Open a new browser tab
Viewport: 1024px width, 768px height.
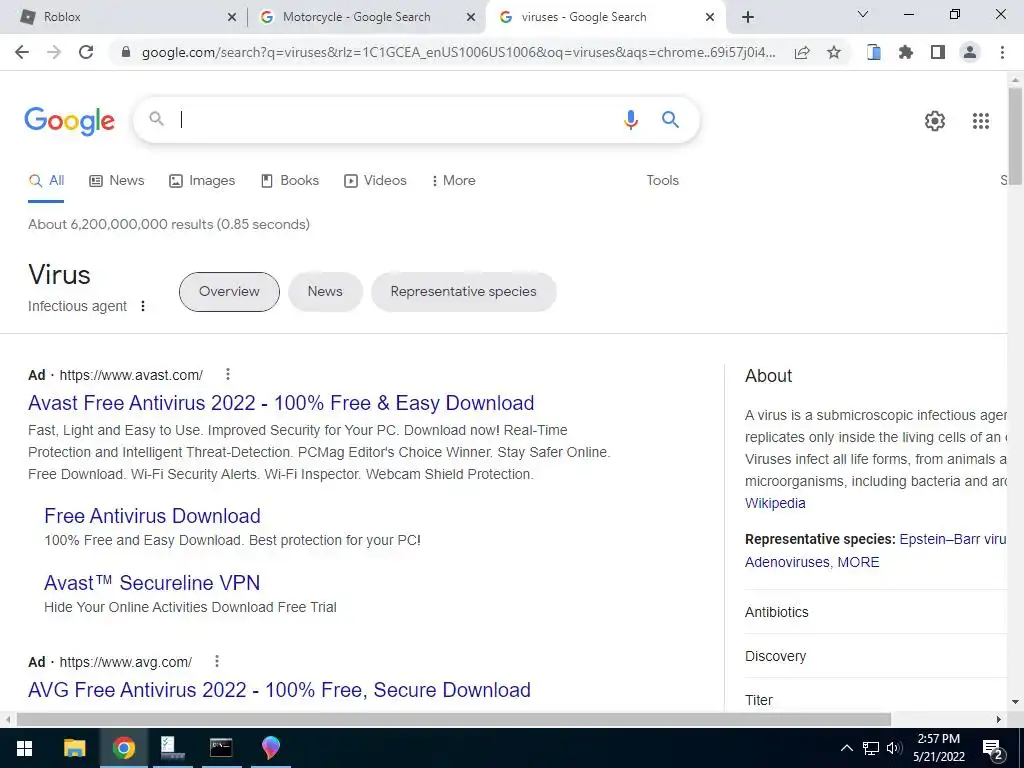[748, 18]
